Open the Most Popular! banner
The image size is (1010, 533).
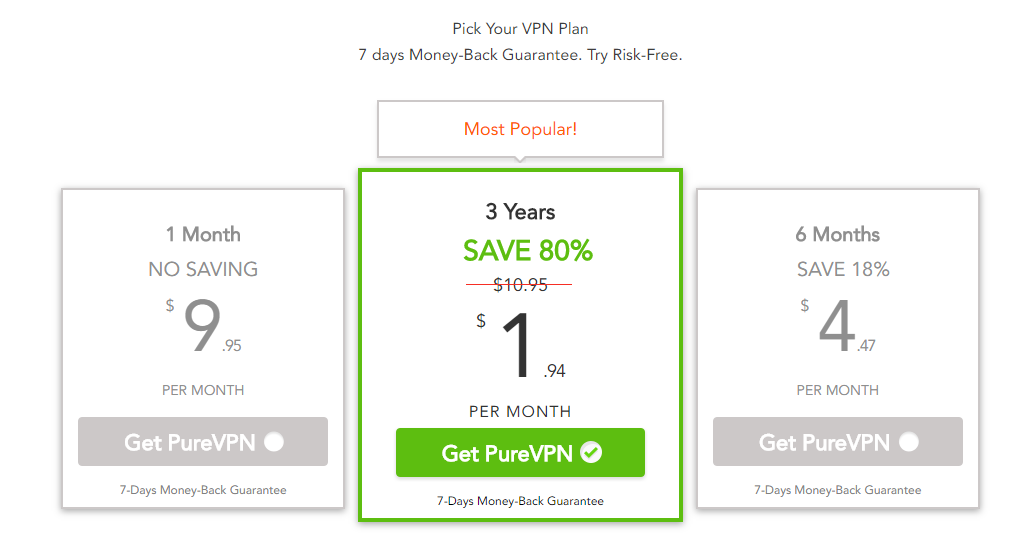(x=520, y=129)
